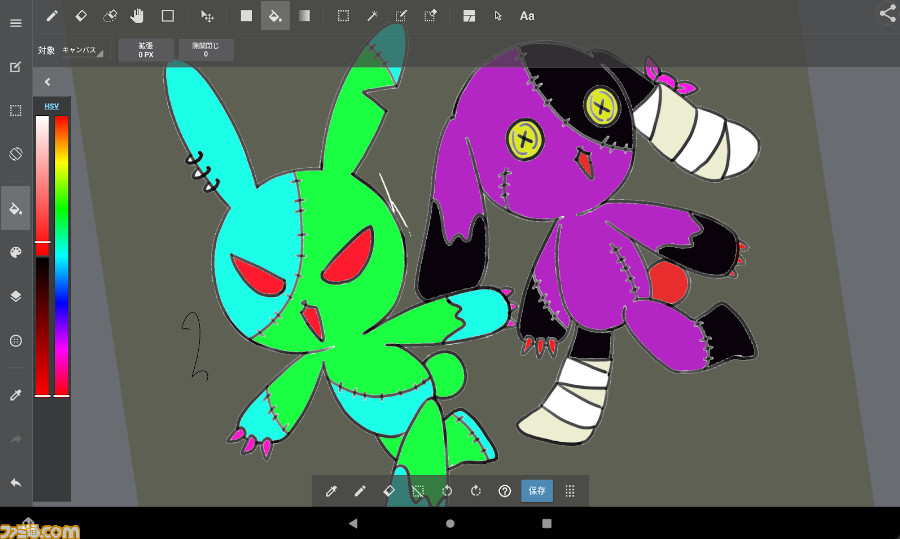Select the Selection Eraser tool
This screenshot has height=539, width=900.
pos(430,16)
